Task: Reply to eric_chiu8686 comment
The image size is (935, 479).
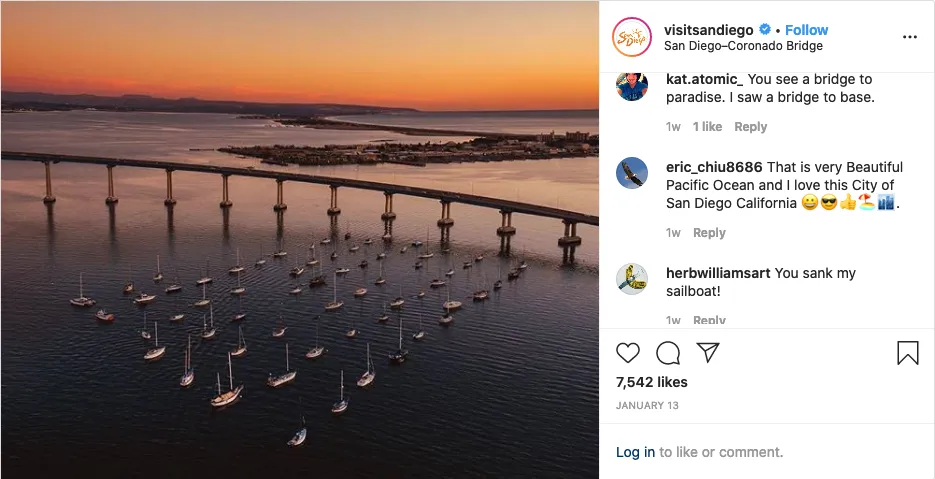Action: coord(709,233)
